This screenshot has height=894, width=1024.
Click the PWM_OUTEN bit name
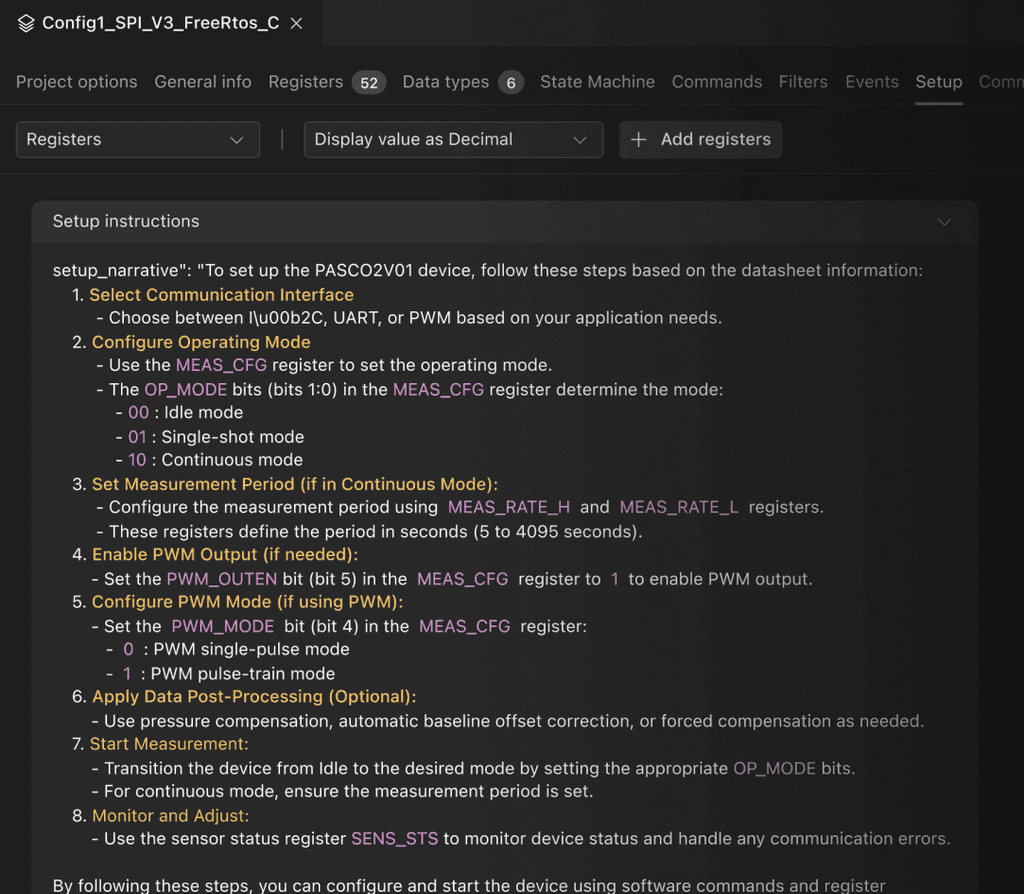(222, 579)
